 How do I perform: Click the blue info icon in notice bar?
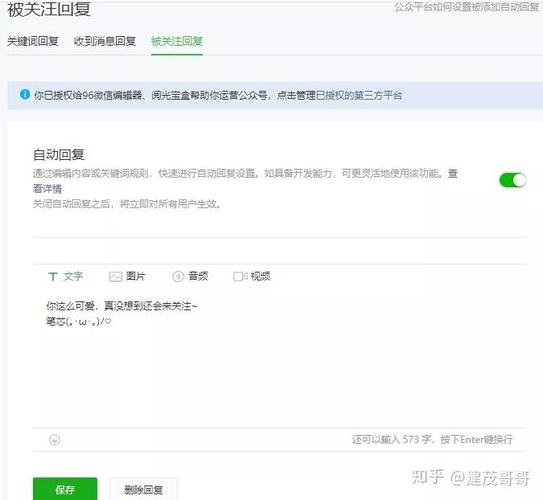pyautogui.click(x=25, y=94)
